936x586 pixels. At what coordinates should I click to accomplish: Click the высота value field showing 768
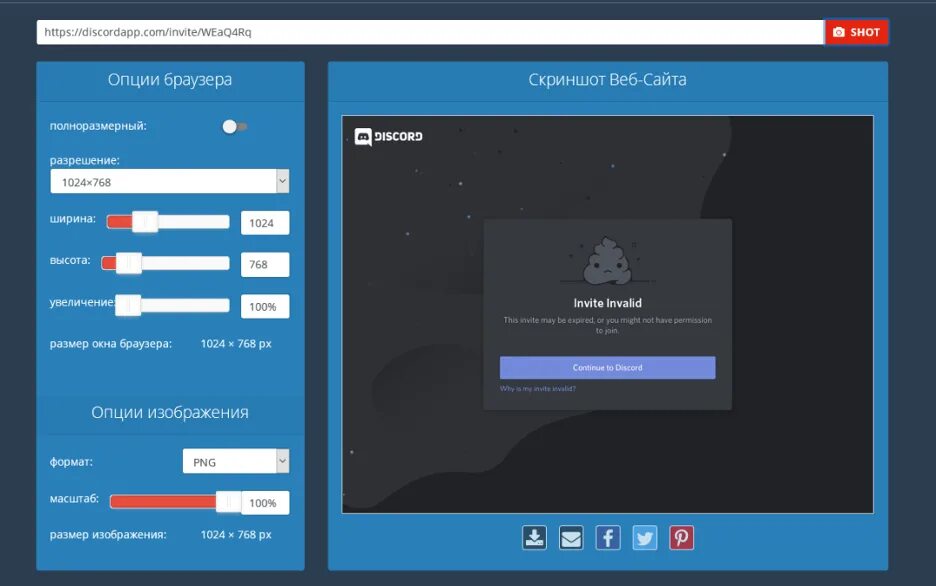265,264
